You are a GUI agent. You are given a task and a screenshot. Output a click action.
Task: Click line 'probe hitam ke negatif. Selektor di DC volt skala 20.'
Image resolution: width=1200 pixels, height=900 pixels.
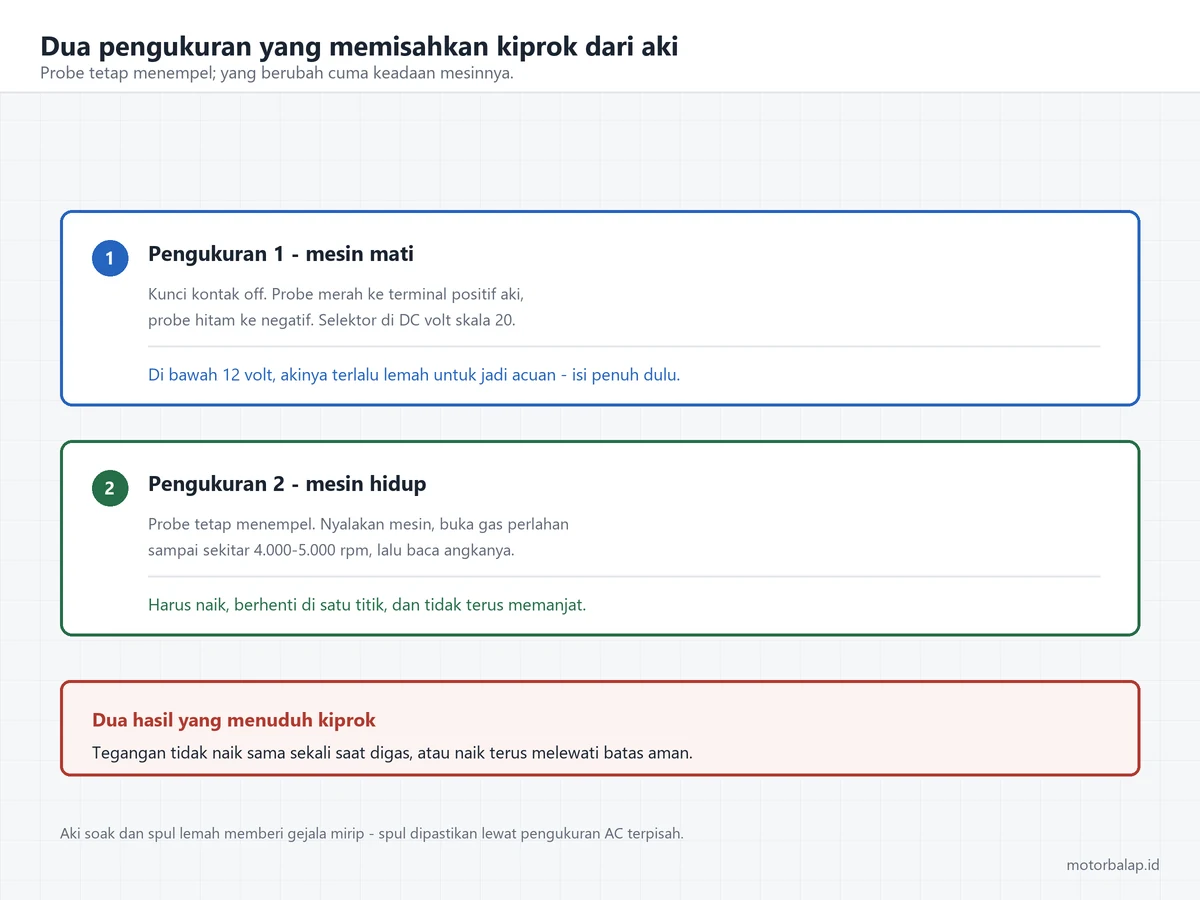[x=332, y=321]
